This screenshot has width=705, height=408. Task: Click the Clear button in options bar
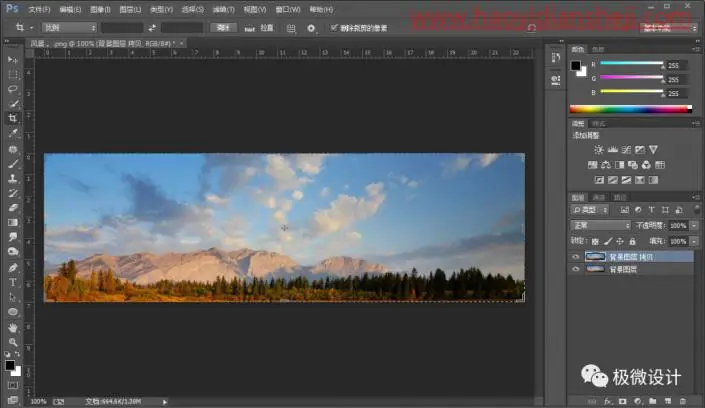(x=223, y=28)
